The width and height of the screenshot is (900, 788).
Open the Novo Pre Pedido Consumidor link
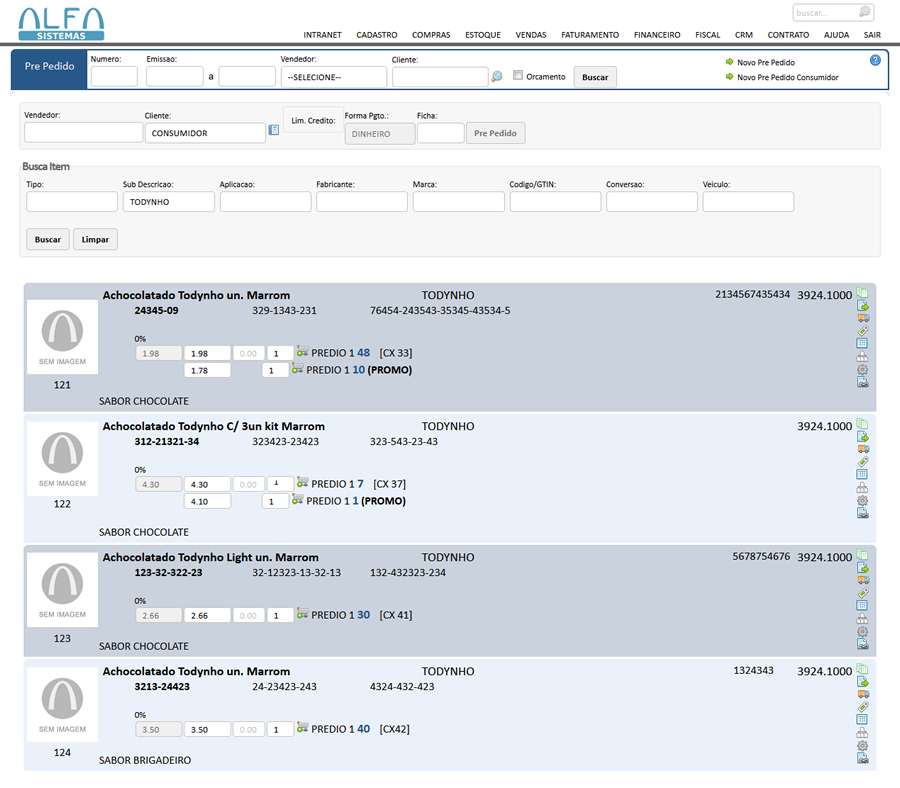[x=788, y=77]
